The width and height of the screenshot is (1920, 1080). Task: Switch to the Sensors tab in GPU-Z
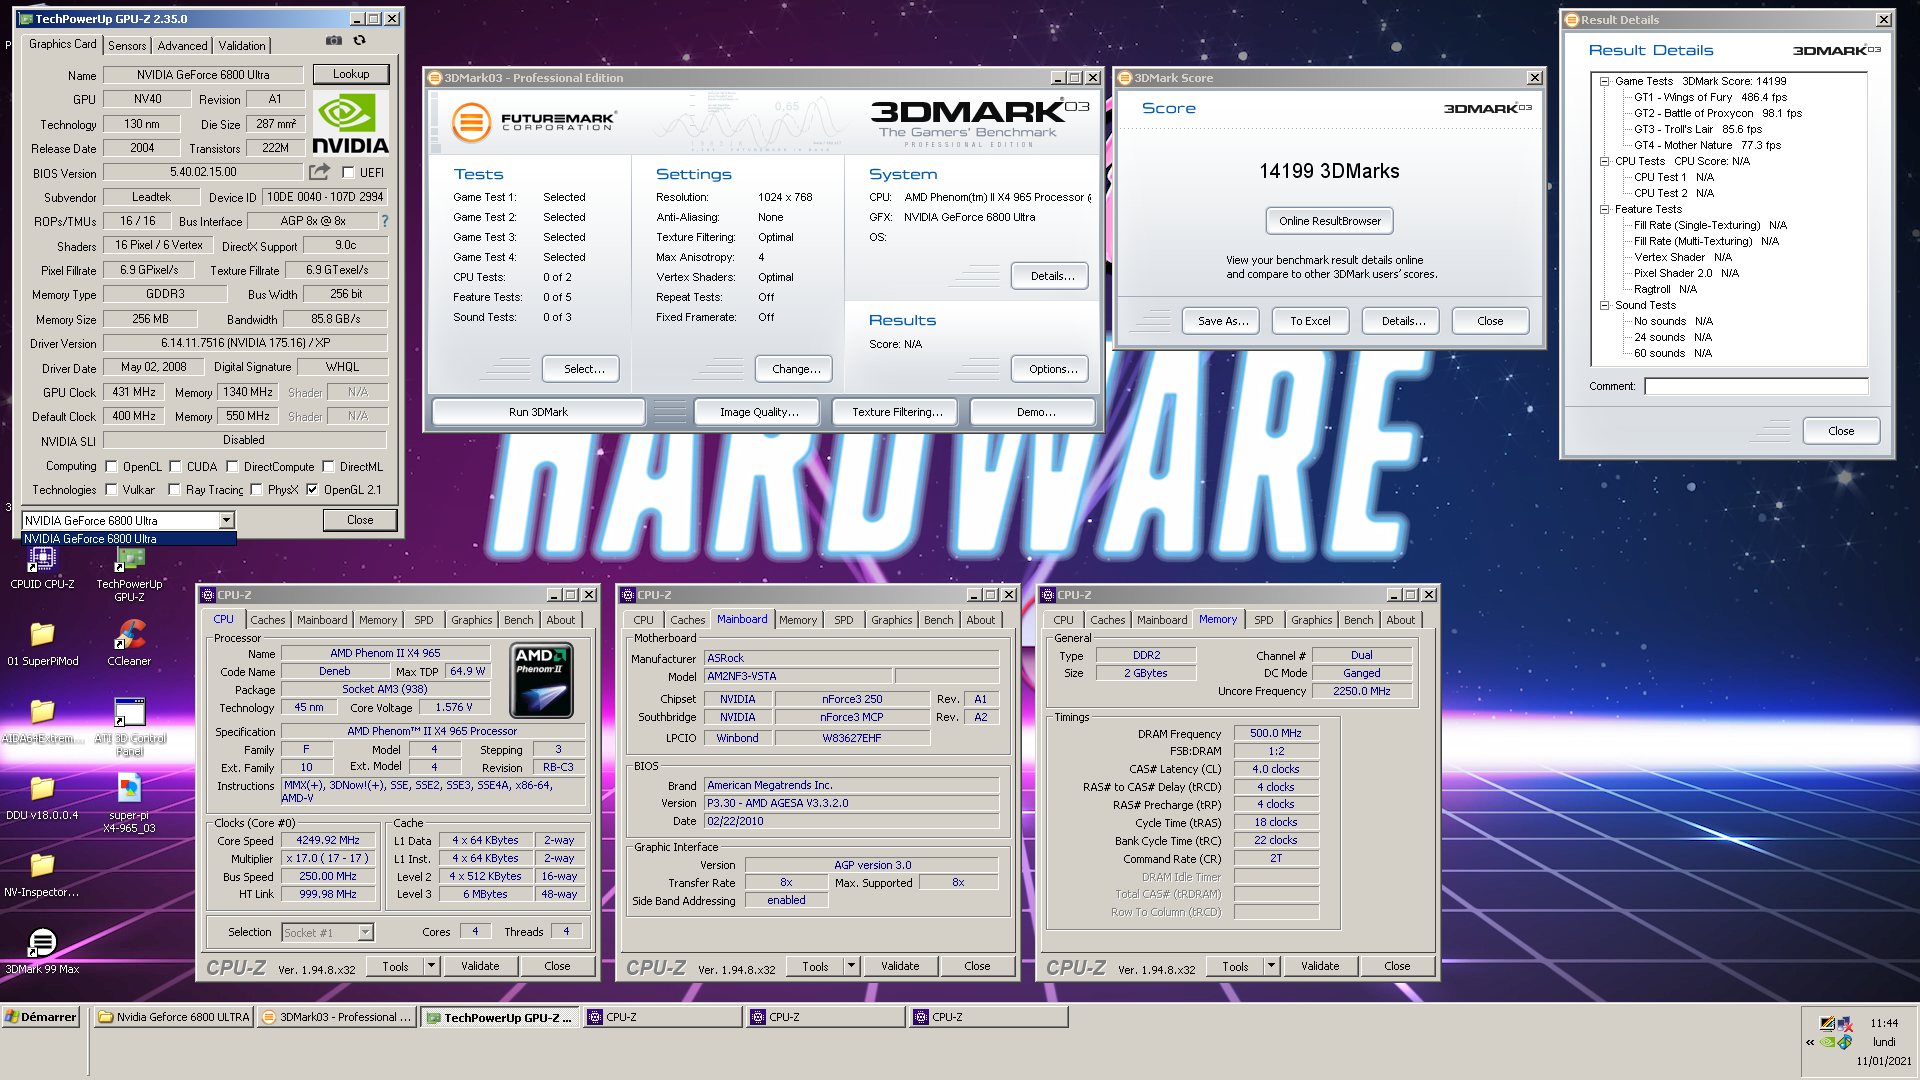[127, 45]
